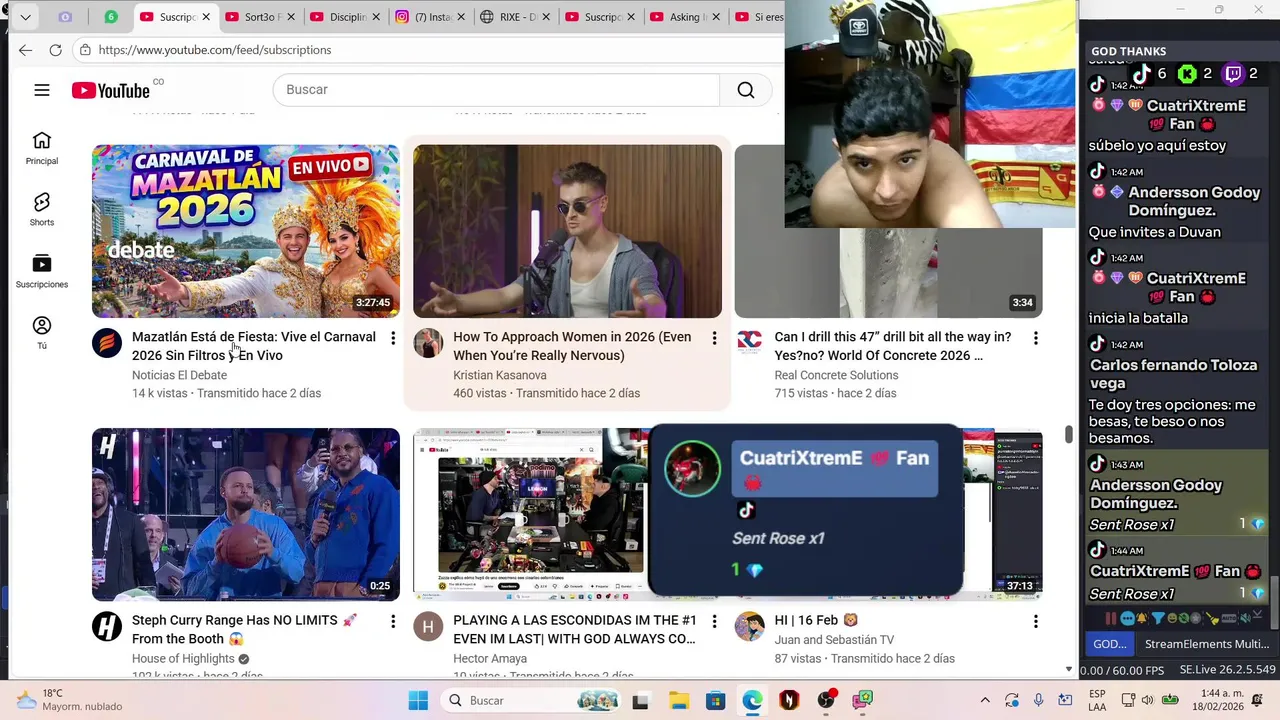The image size is (1280, 720).
Task: Open options for HI | 16 Feb video
Action: pos(1036,622)
